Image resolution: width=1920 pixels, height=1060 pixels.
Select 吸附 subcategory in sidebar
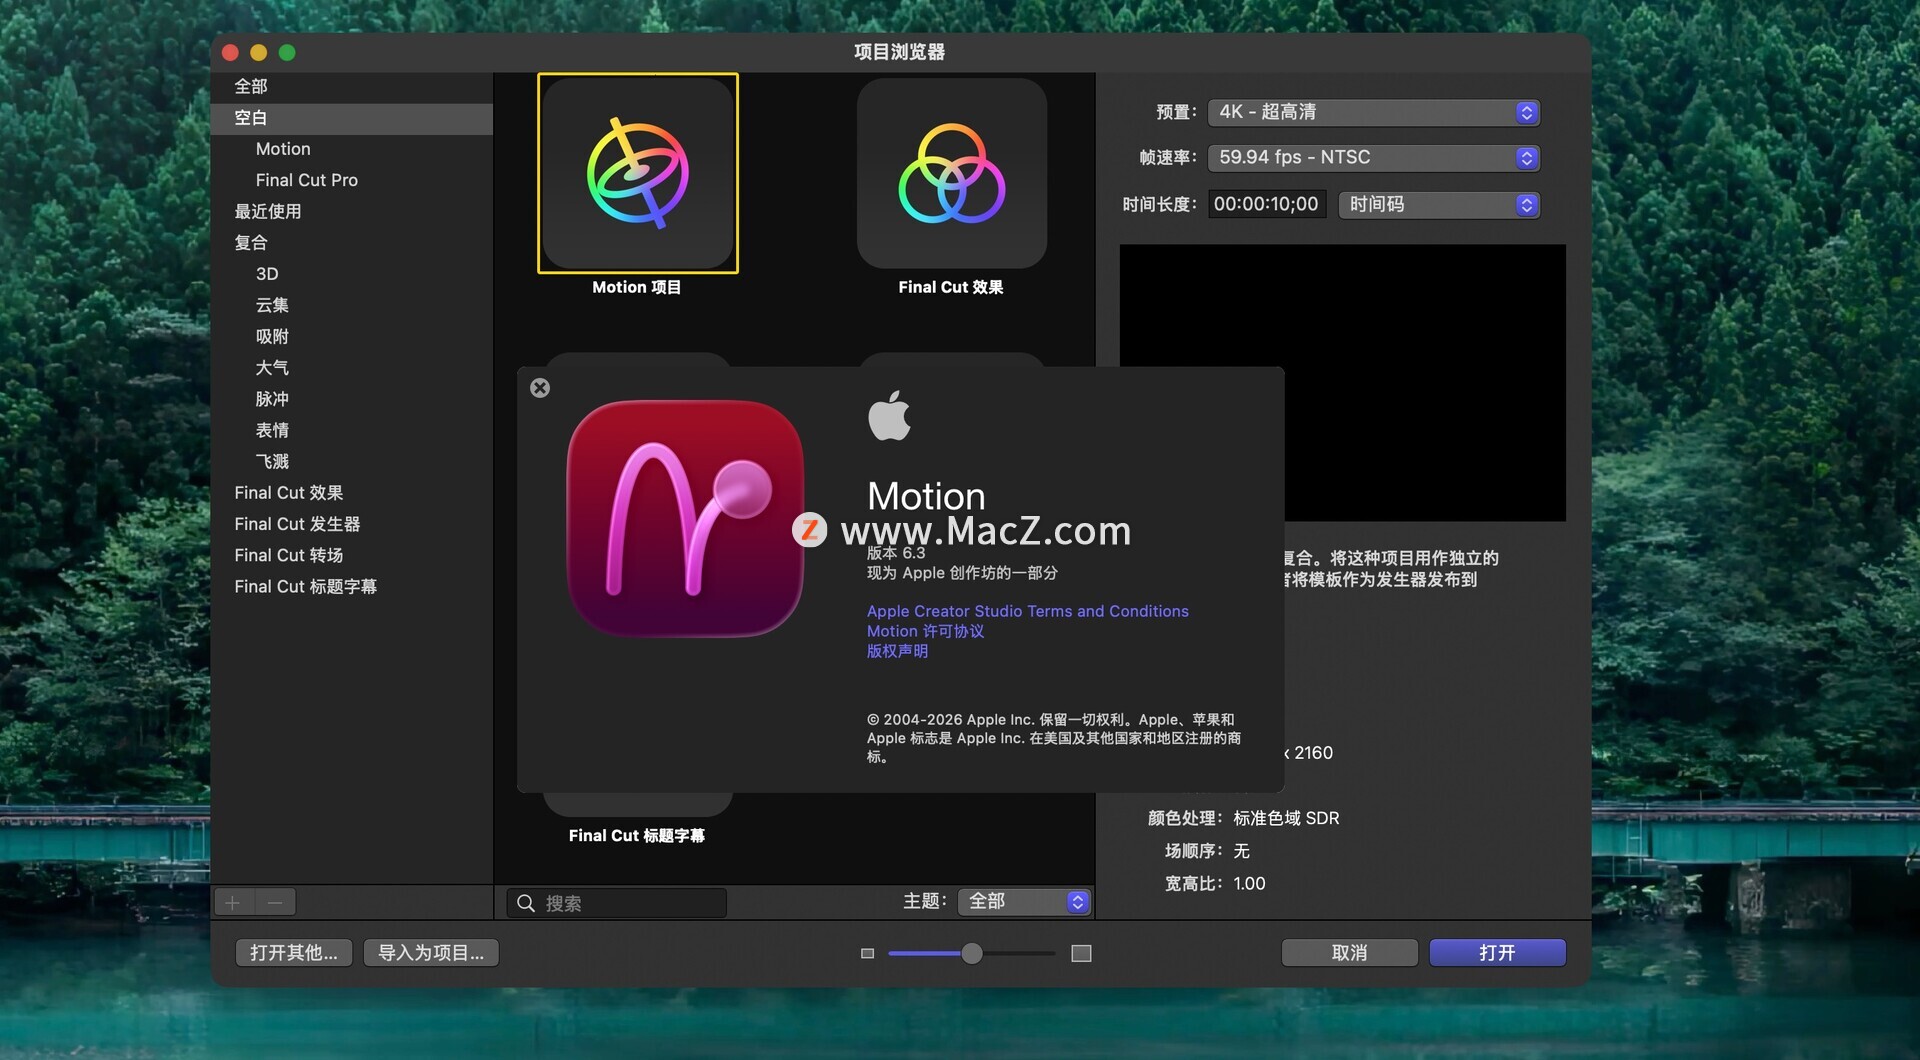352,337
